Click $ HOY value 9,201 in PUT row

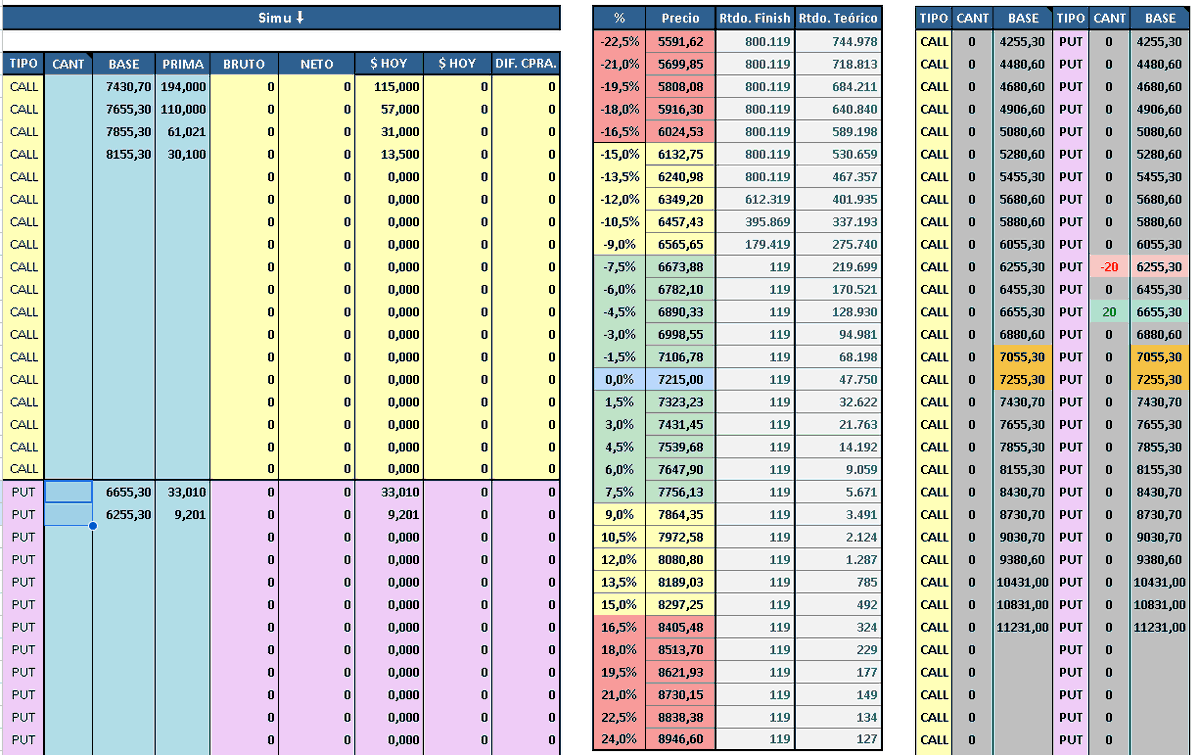coord(388,514)
